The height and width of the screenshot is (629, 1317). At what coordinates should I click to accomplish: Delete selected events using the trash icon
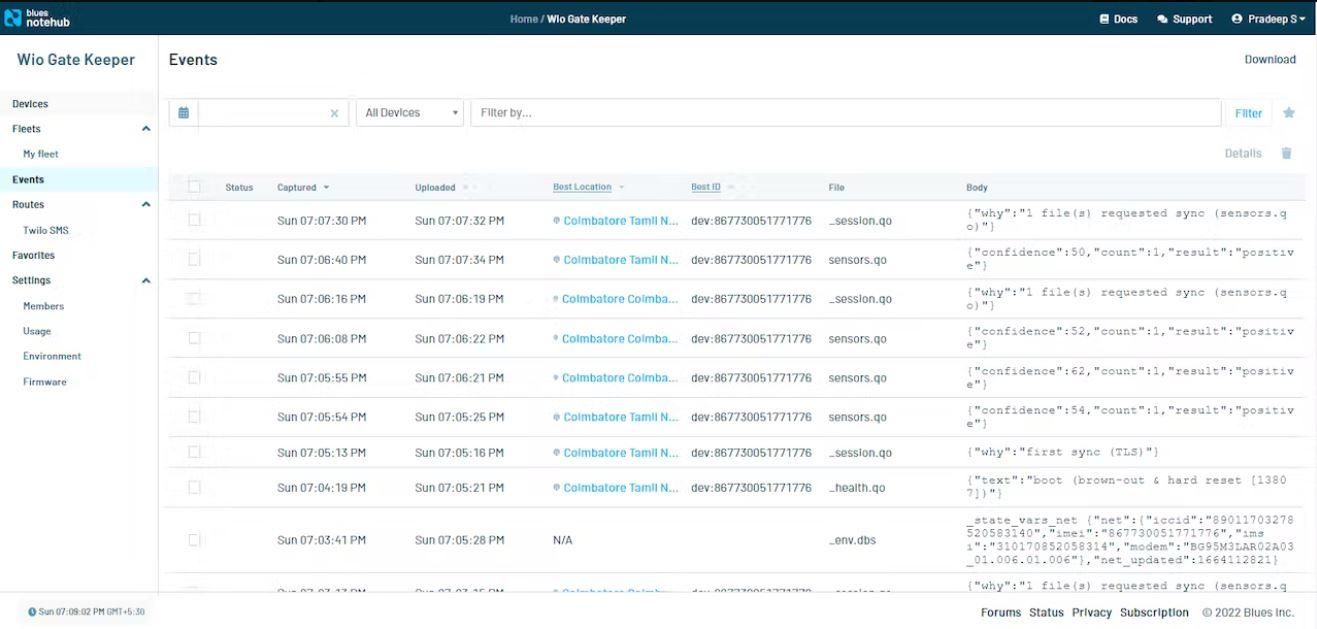1287,152
